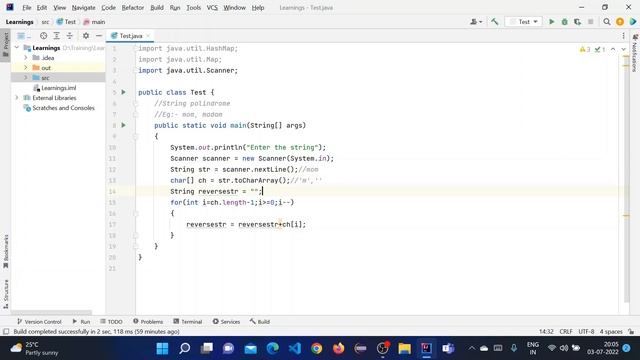Open Project panel gear options
Screen dimensions: 640x360
point(86,36)
